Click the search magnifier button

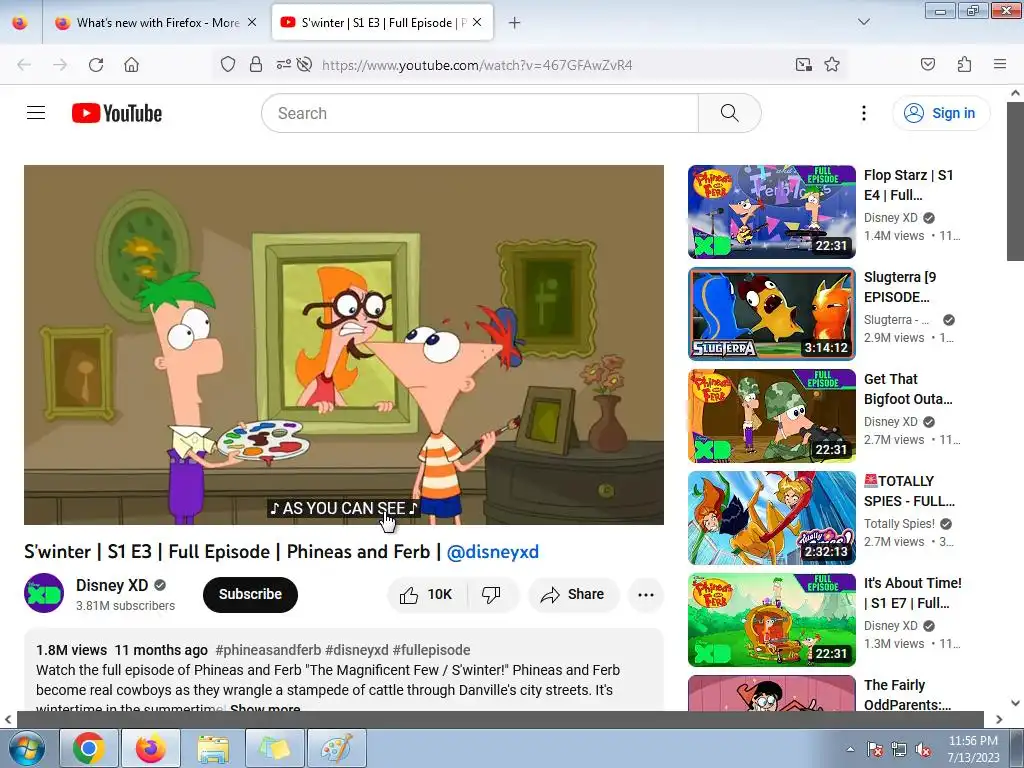729,113
